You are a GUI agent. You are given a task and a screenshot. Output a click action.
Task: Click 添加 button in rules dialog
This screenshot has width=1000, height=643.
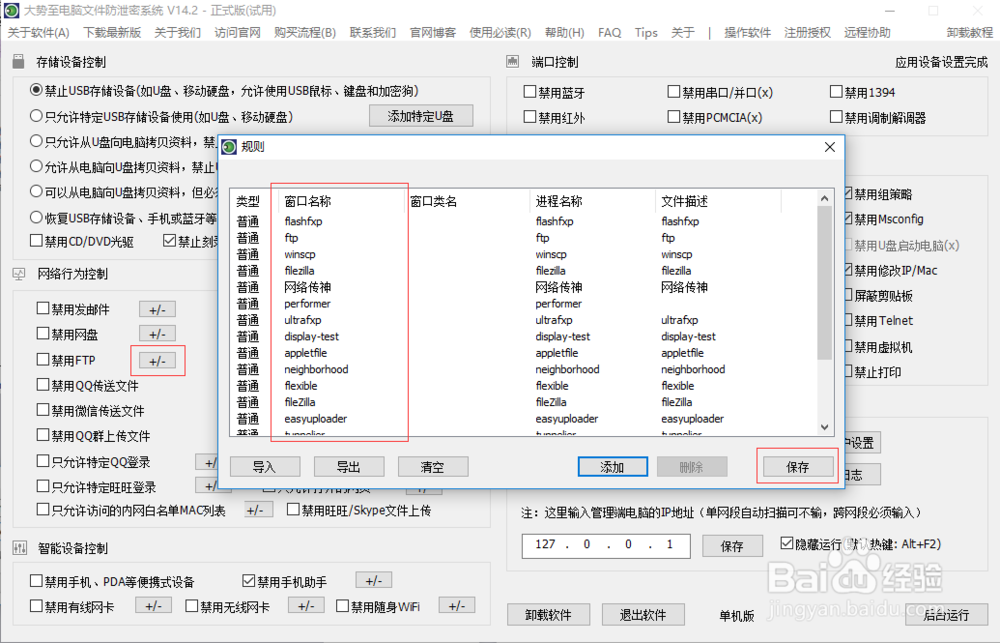point(612,467)
